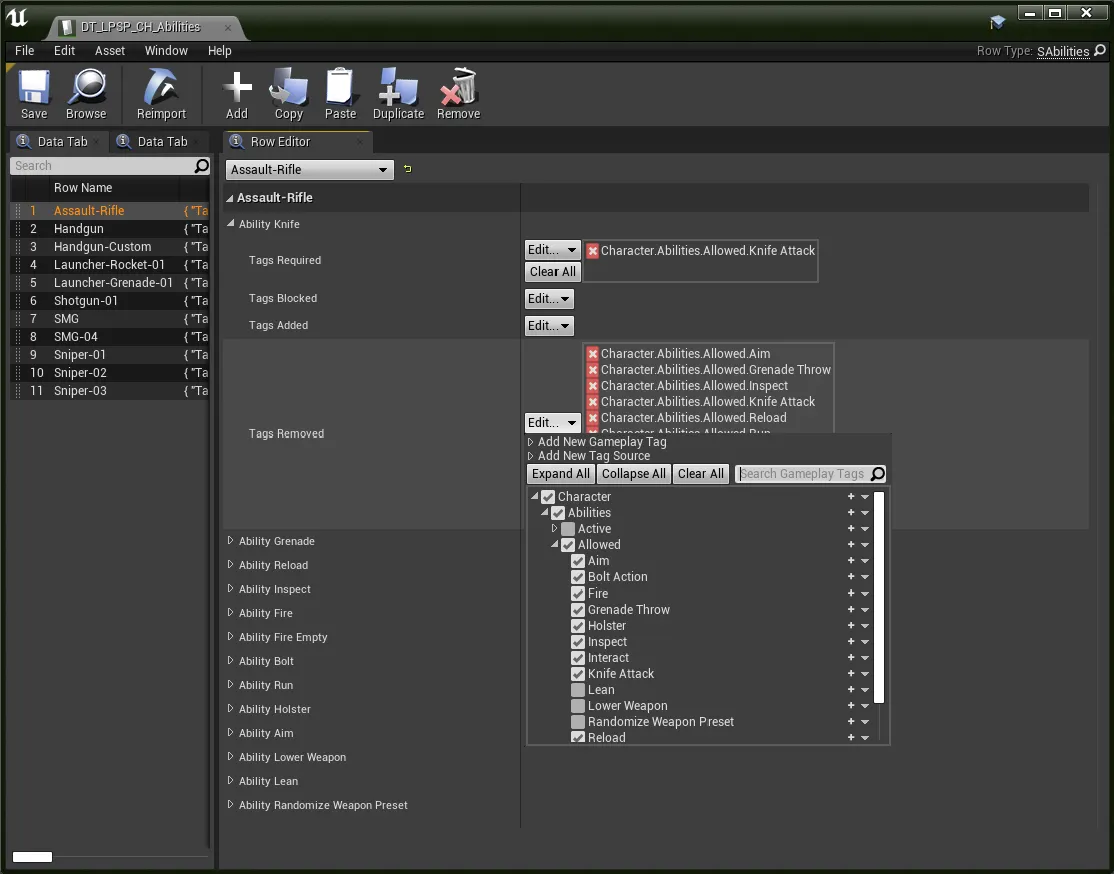The height and width of the screenshot is (874, 1114).
Task: Click the Search Gameplay Tags field
Action: [x=803, y=474]
